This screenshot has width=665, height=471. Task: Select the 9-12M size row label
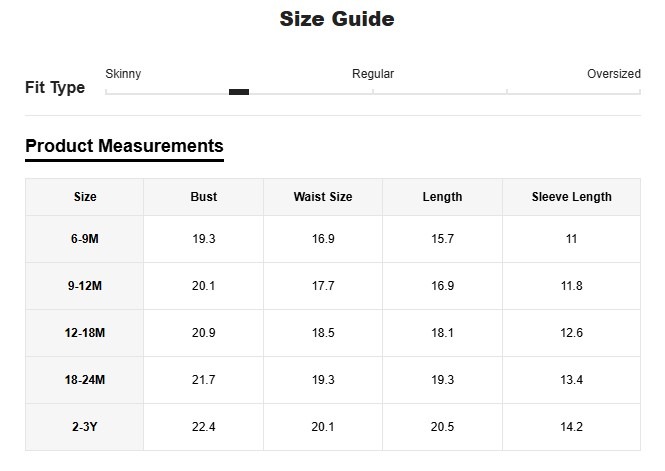[x=85, y=286]
